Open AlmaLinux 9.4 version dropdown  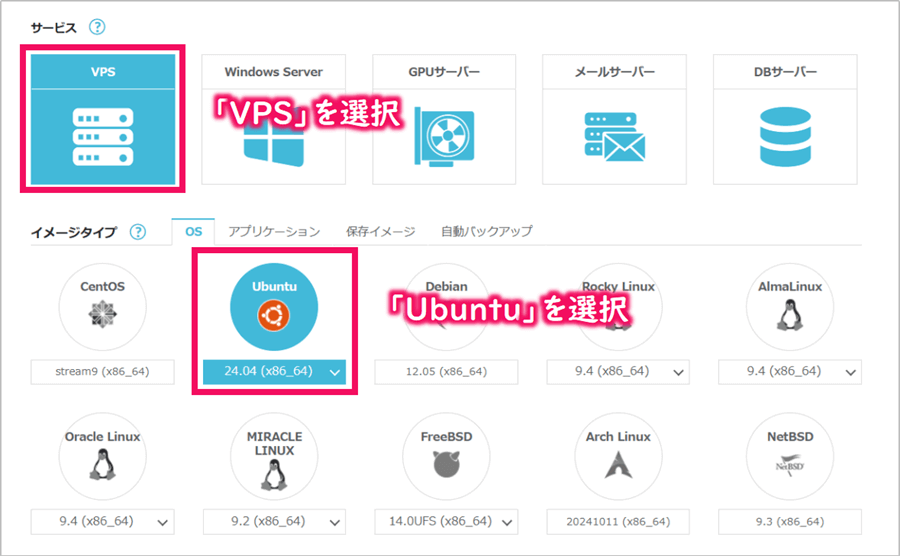[x=790, y=372]
